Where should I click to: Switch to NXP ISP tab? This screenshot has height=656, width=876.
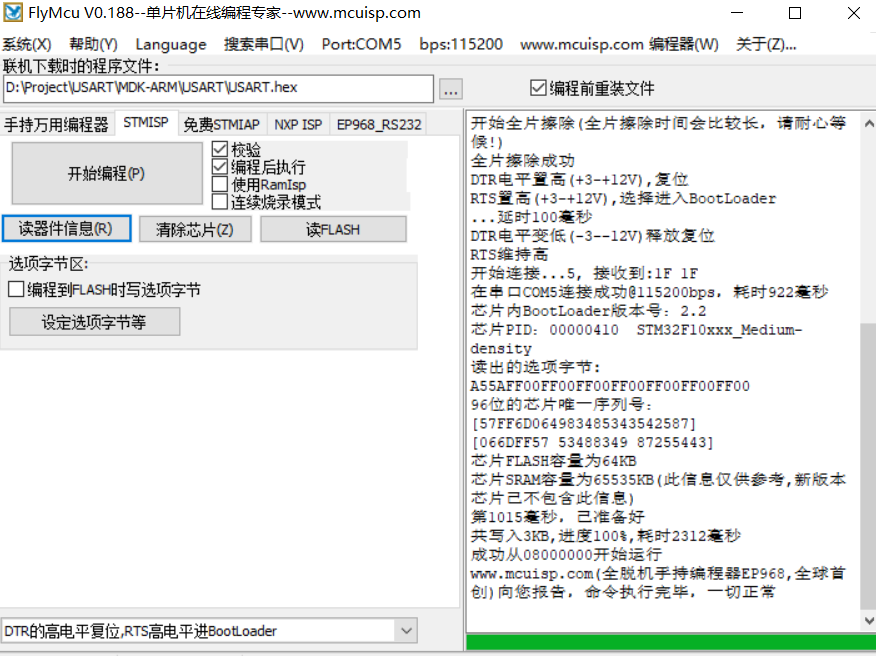[x=298, y=124]
